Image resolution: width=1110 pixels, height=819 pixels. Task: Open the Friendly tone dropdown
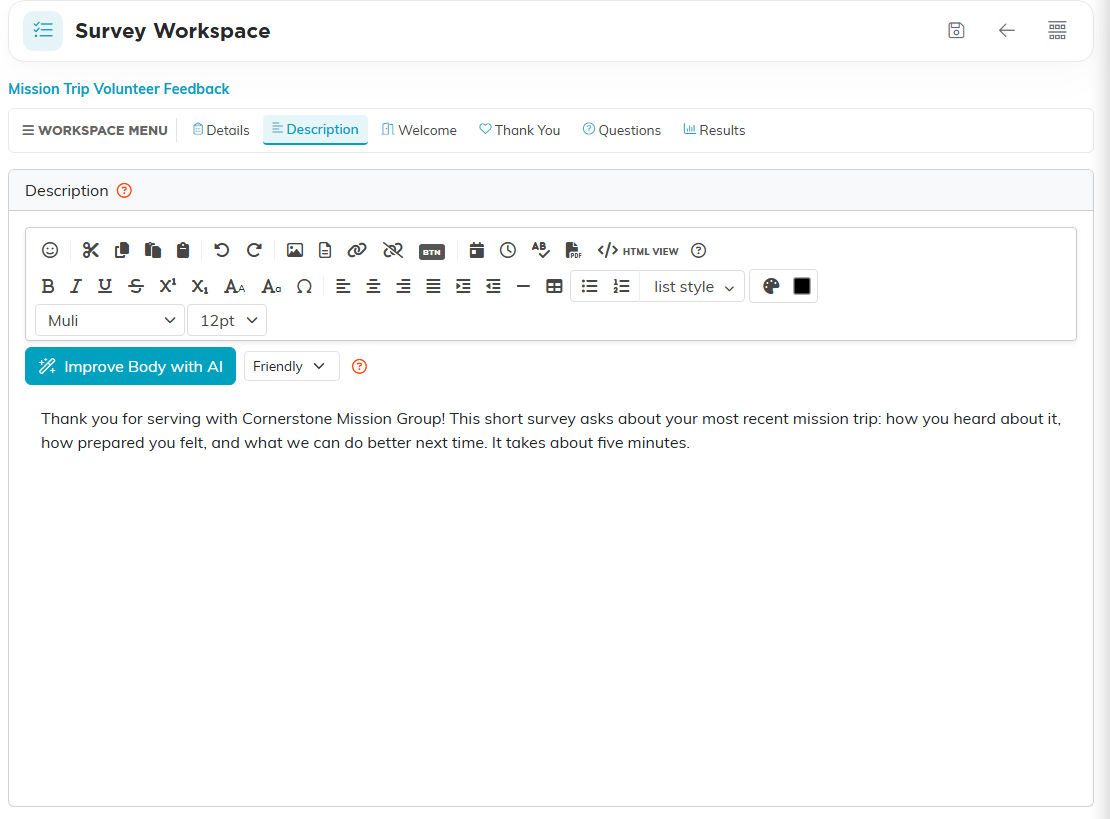[292, 366]
